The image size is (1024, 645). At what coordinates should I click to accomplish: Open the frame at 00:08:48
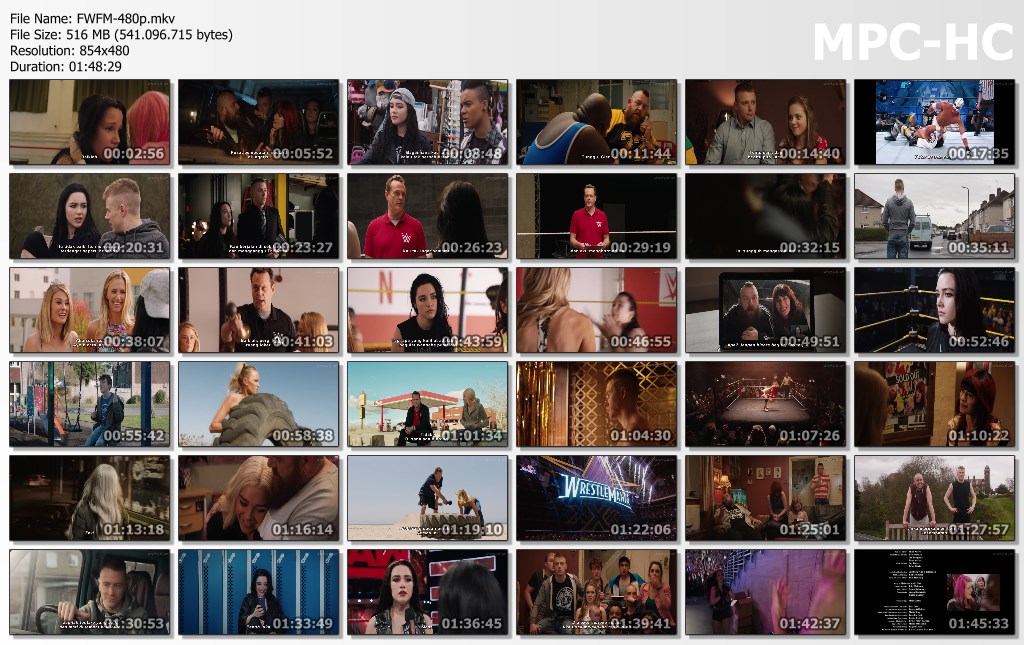pos(428,122)
